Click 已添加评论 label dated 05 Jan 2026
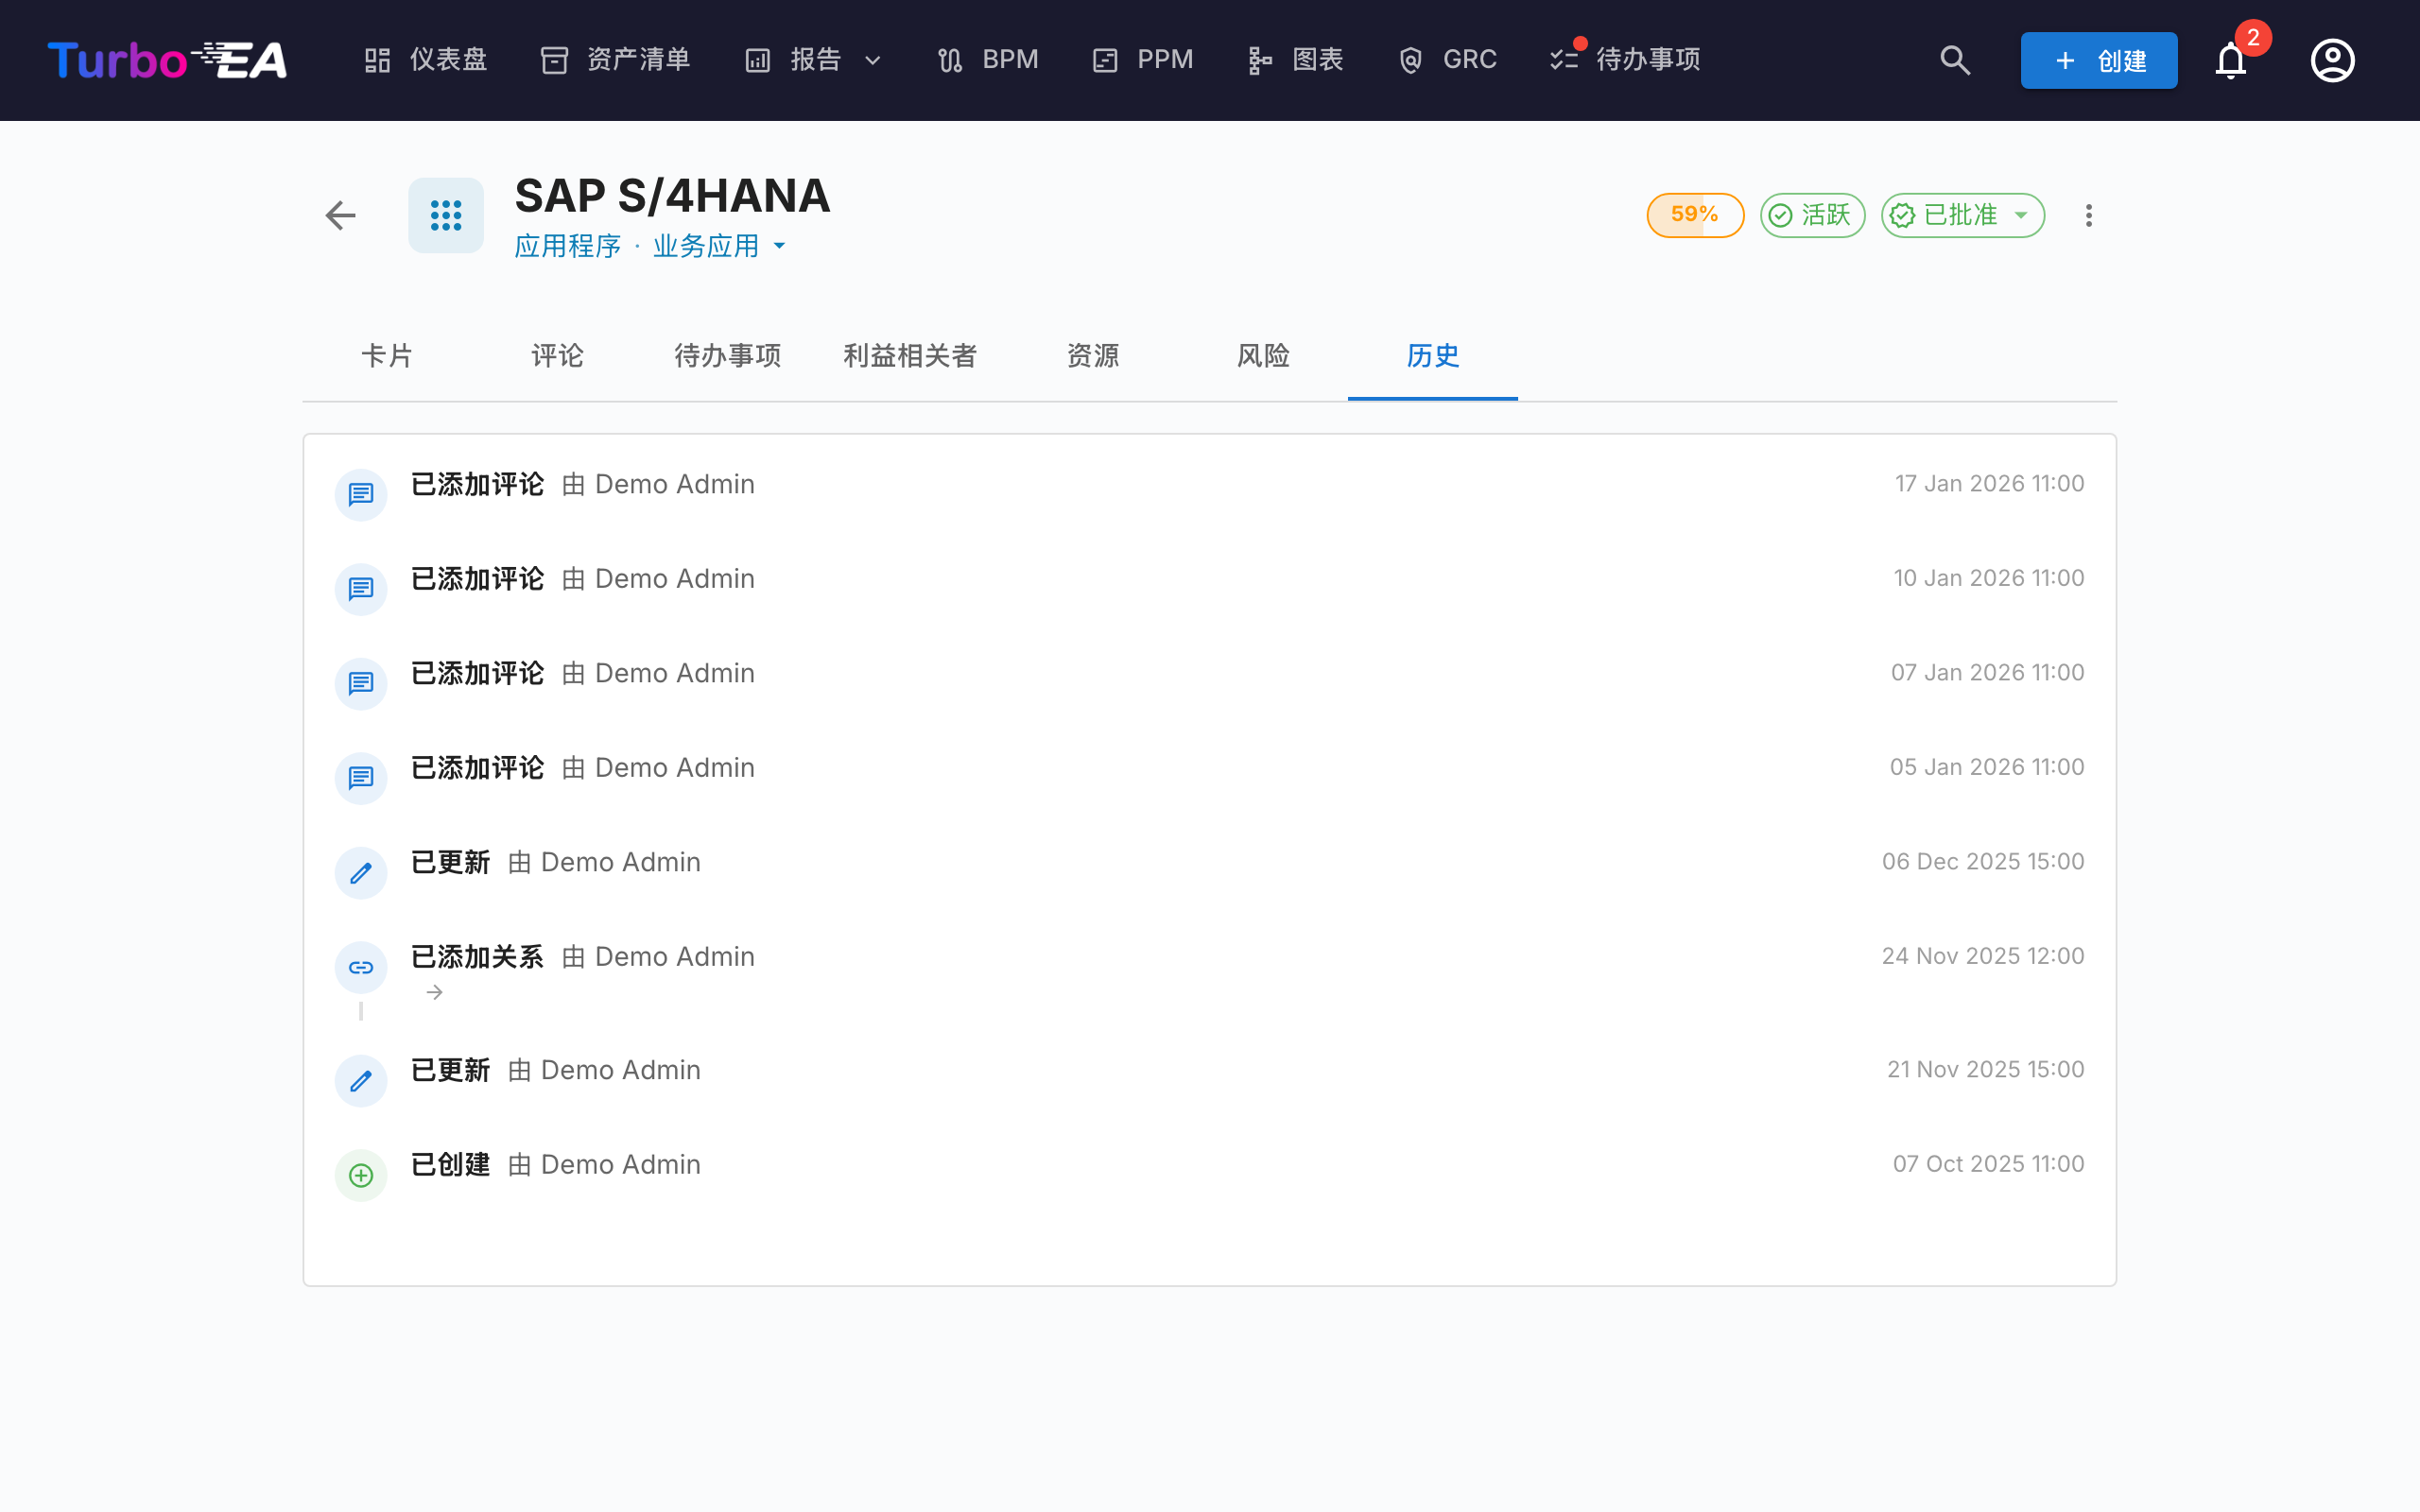This screenshot has height=1512, width=2420. pos(477,768)
